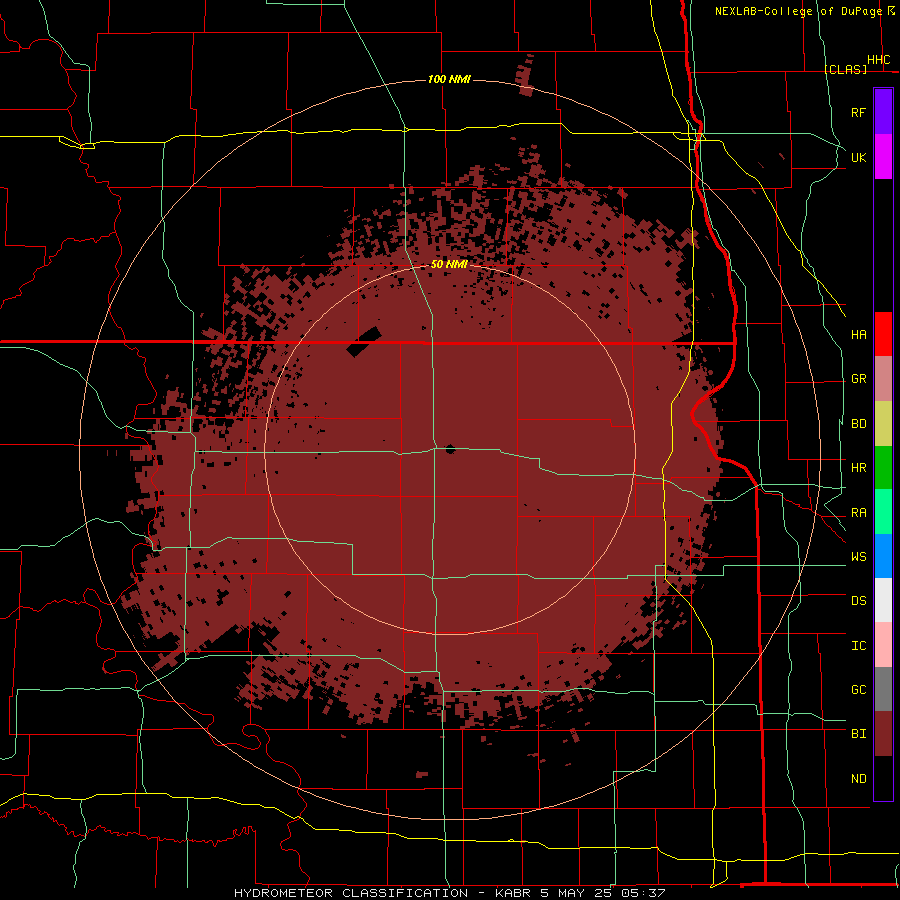Click the ND legend label
This screenshot has height=900, width=900.
(858, 779)
